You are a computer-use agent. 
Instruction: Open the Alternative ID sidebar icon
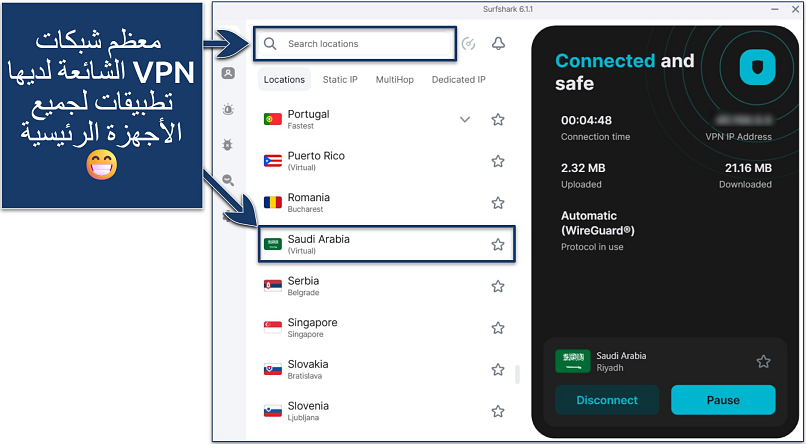[228, 73]
